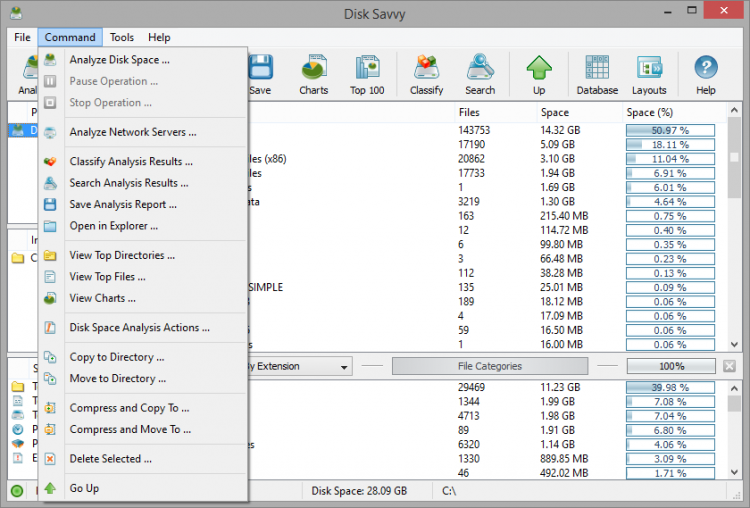Click the pie chart icon beside View Charts
Image resolution: width=750 pixels, height=508 pixels.
pyautogui.click(x=50, y=298)
